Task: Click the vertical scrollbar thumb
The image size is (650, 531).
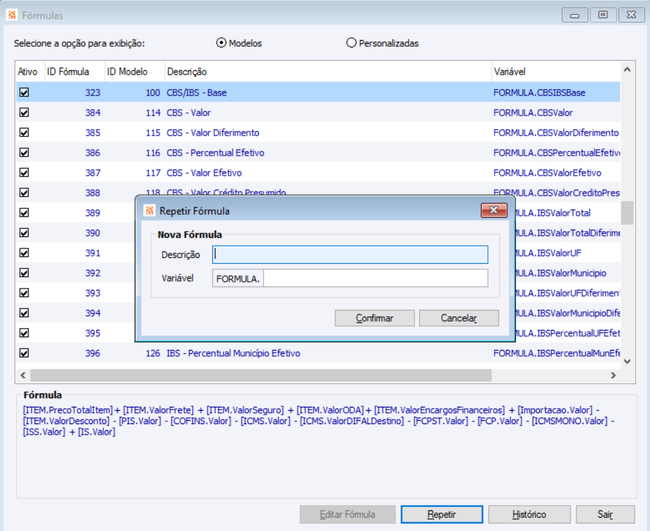Action: pyautogui.click(x=627, y=213)
